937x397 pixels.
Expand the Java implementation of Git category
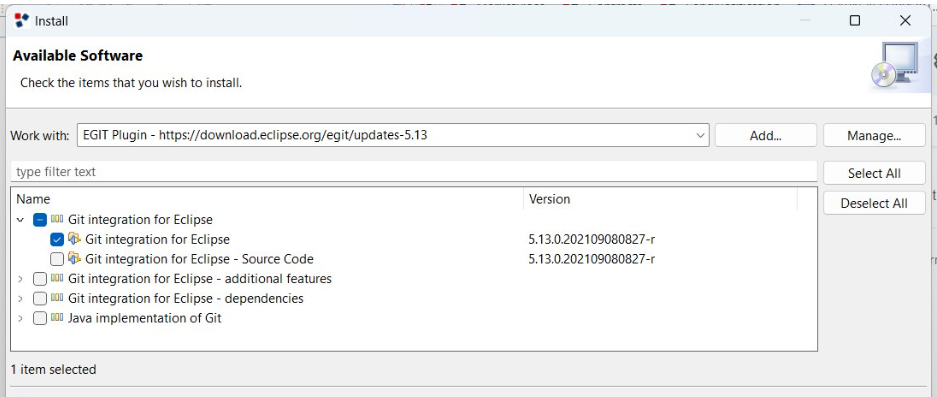click(x=21, y=318)
